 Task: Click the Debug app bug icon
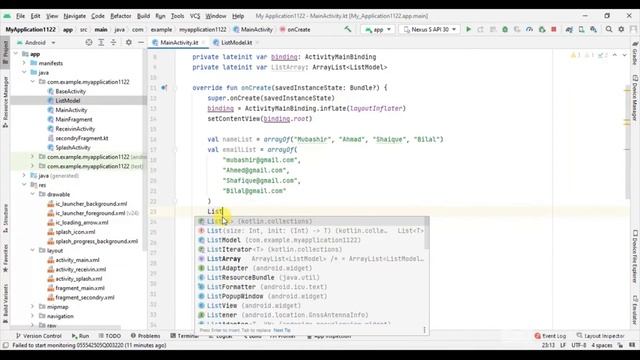pyautogui.click(x=505, y=29)
